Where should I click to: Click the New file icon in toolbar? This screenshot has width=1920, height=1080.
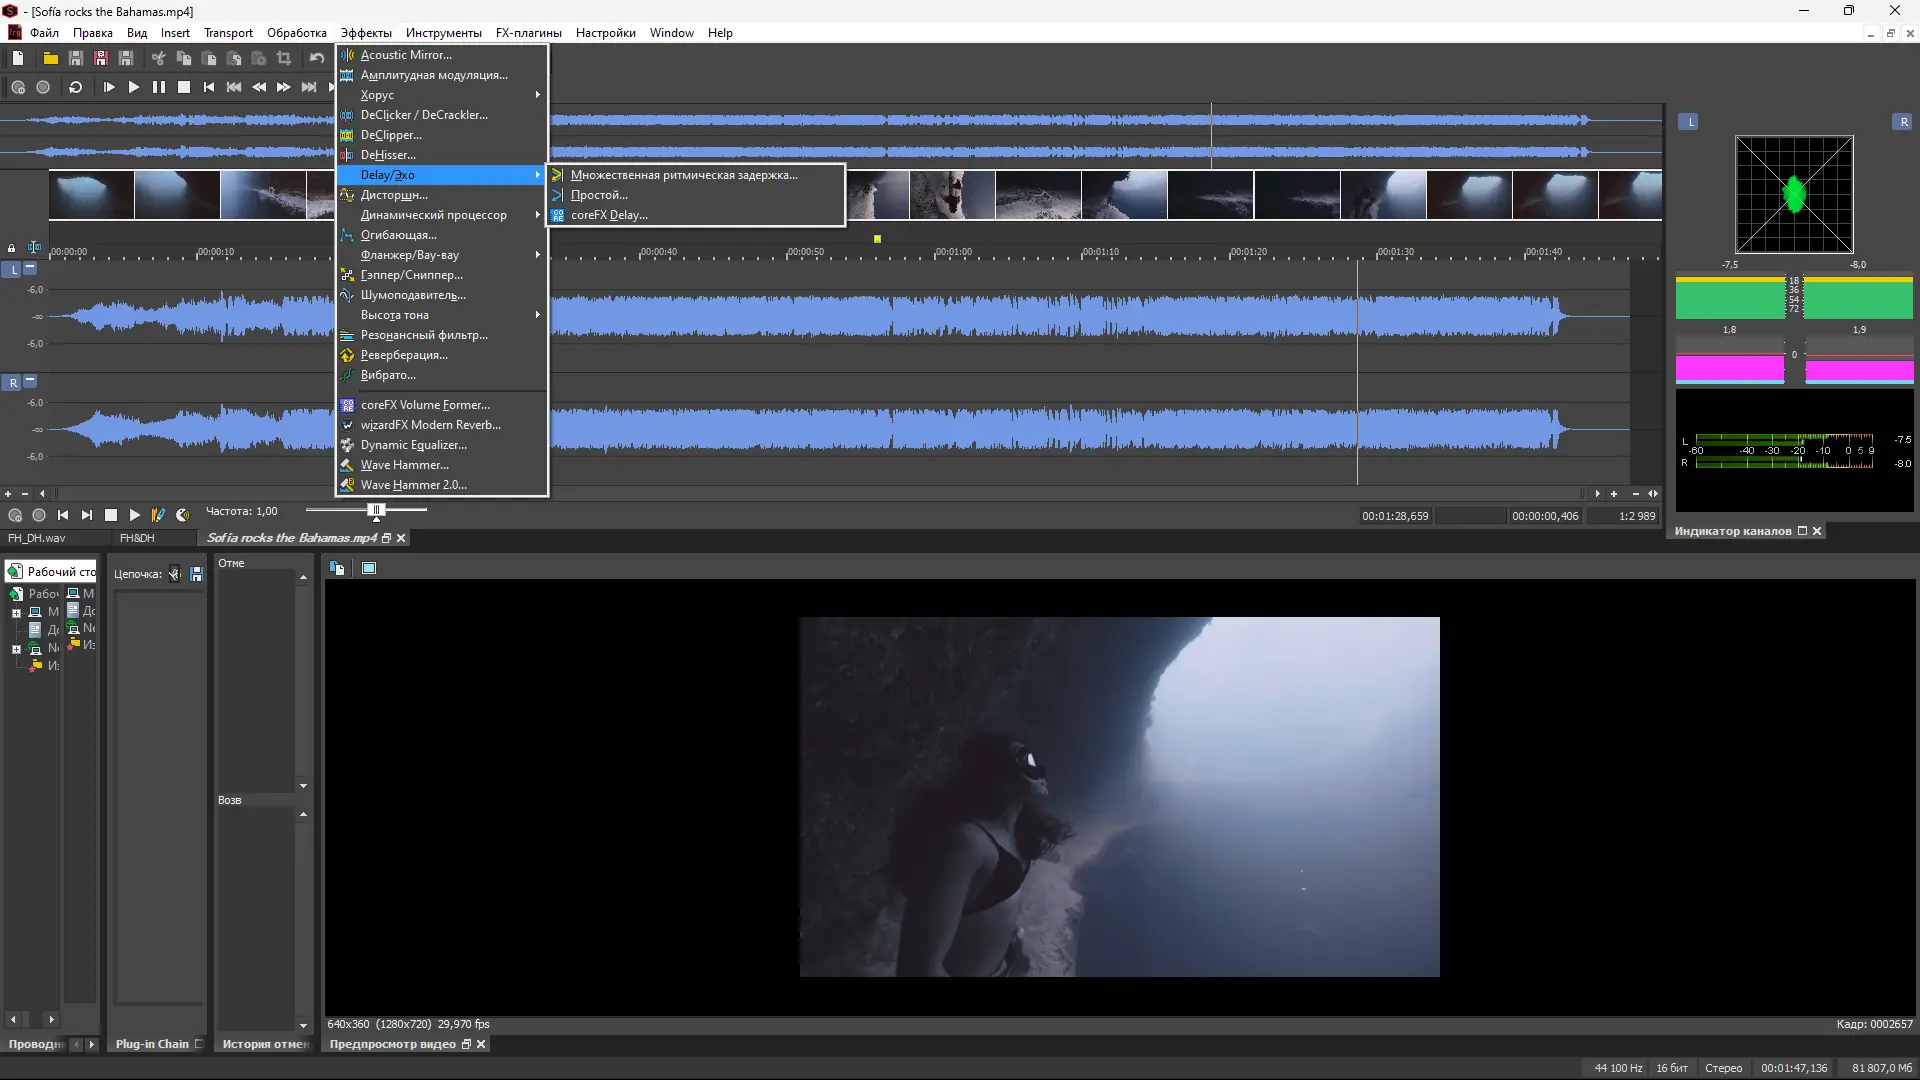coord(18,59)
